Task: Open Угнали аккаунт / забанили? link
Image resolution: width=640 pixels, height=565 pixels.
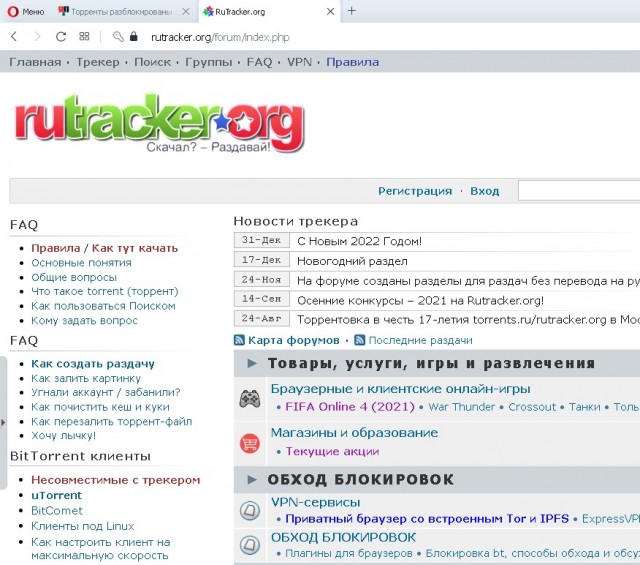Action: [106, 392]
